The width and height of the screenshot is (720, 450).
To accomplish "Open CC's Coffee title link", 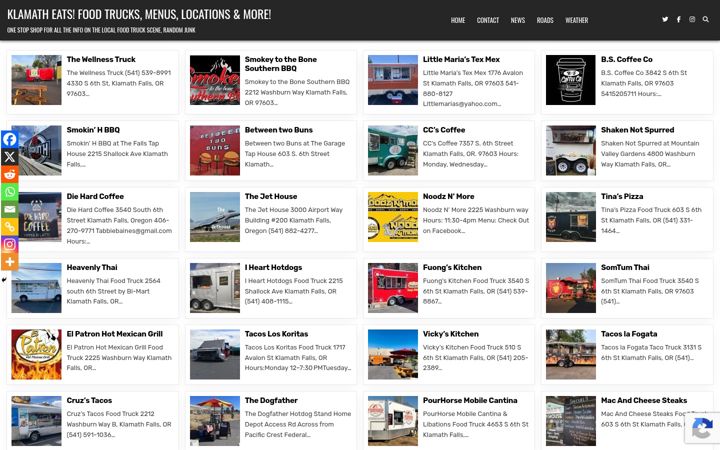I will (x=444, y=130).
